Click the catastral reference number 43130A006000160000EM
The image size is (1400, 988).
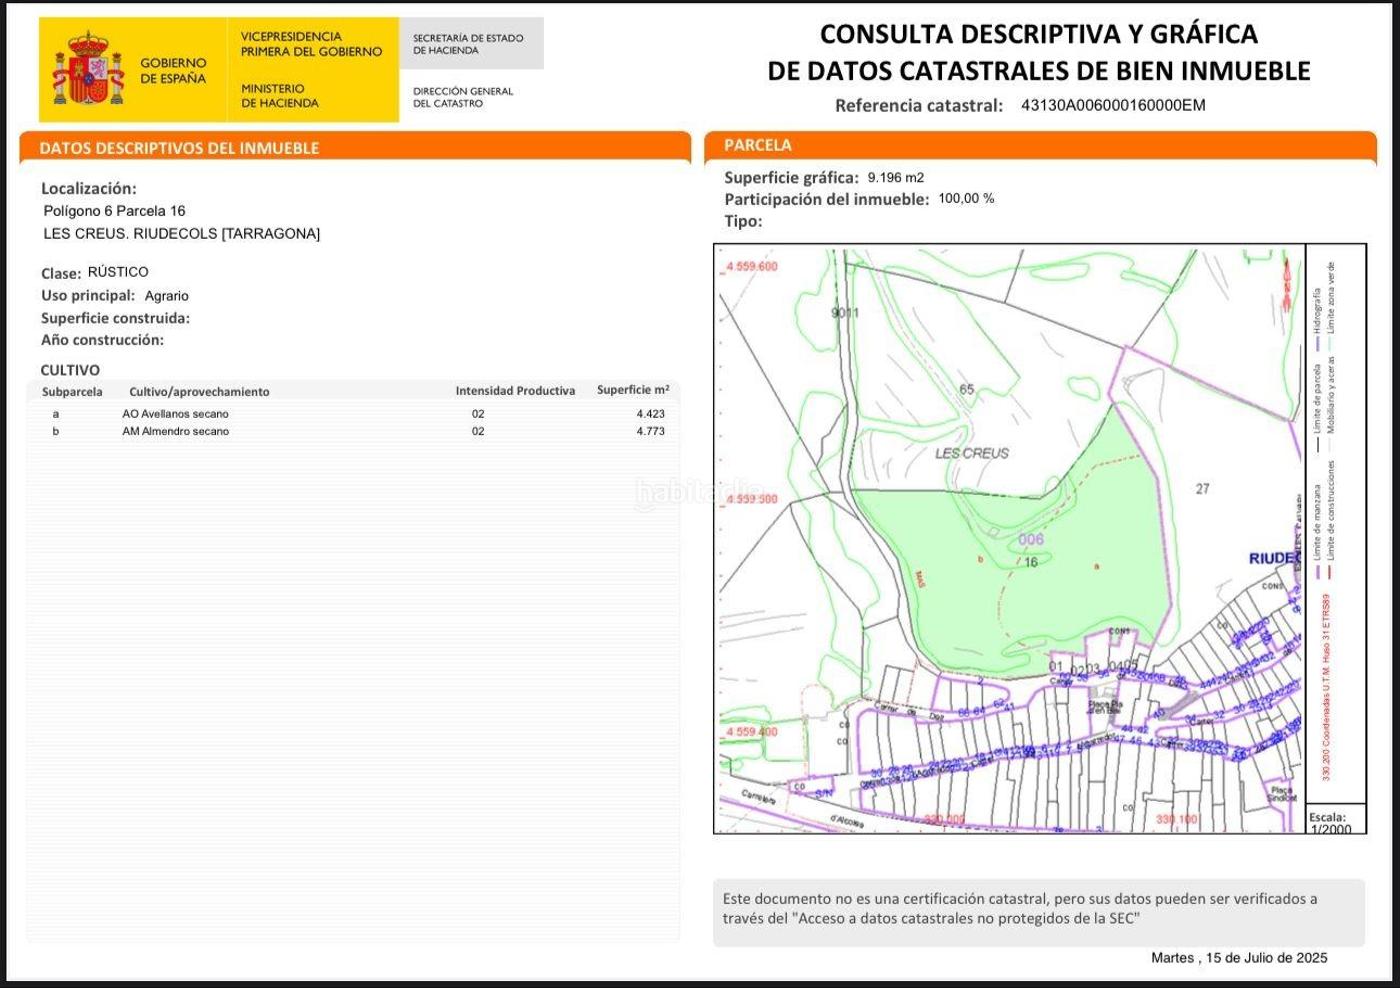[1112, 105]
